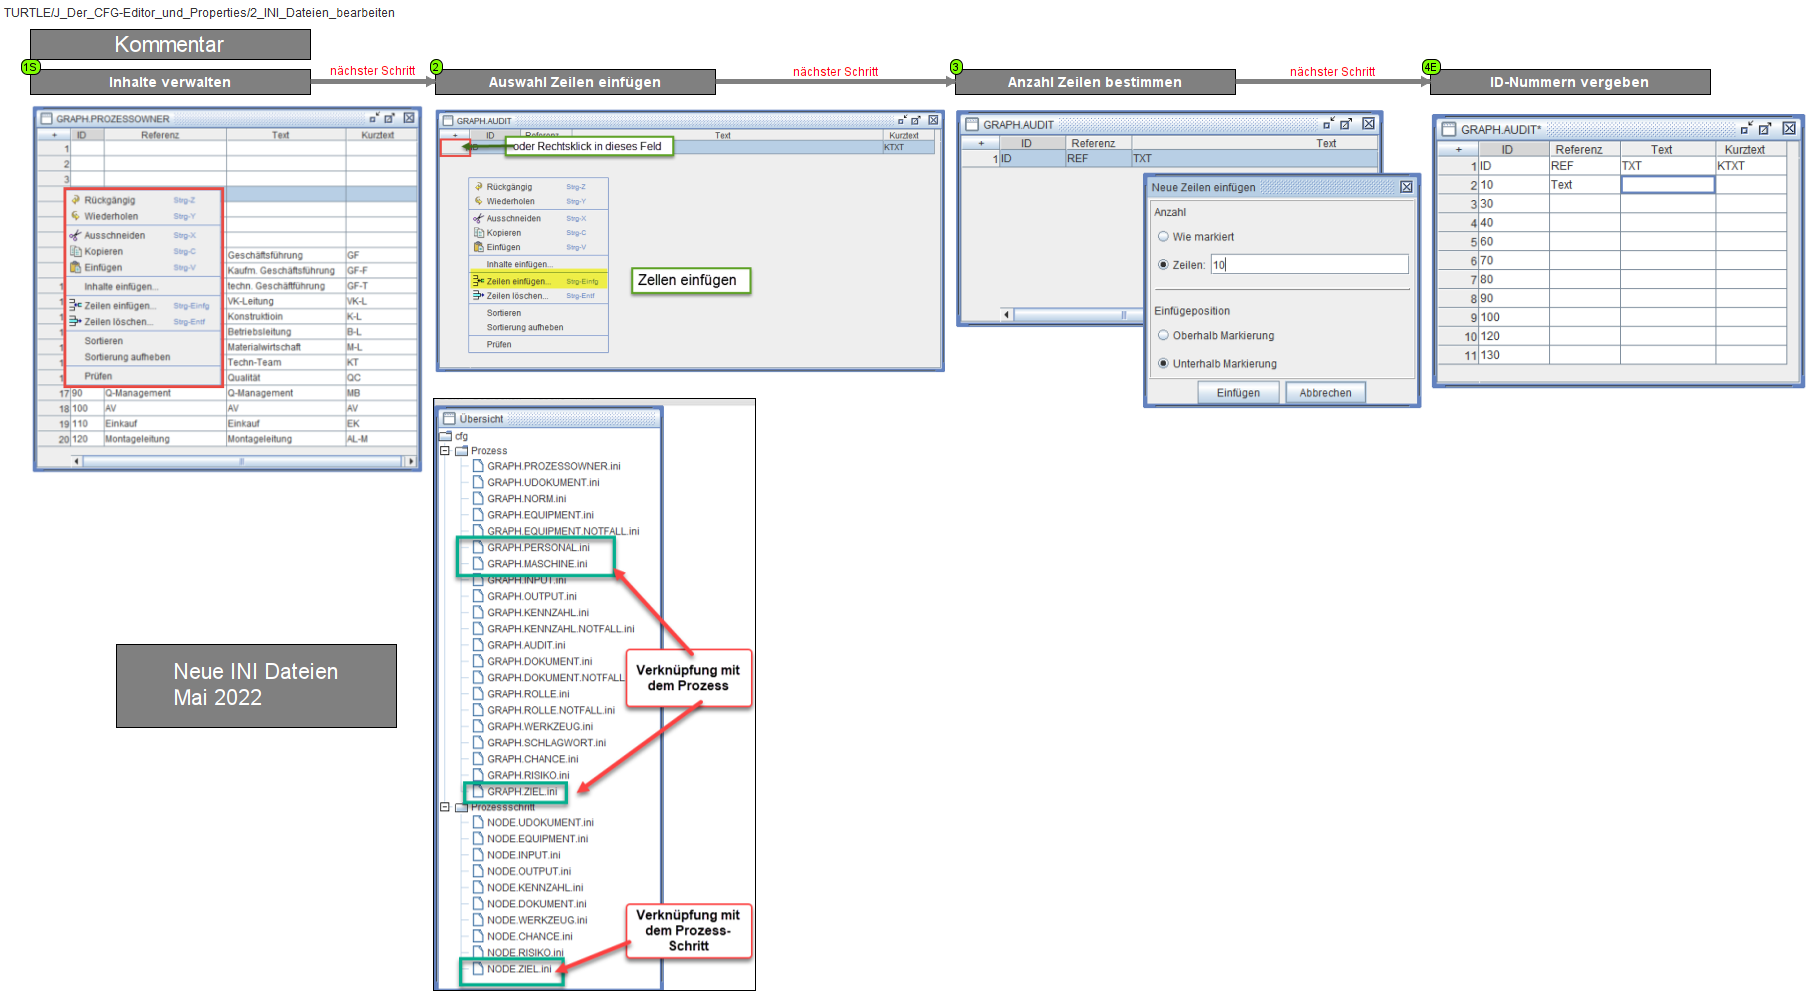1818x999 pixels.
Task: Click the left scroll arrow in GRAPH.PROZESSOWNER
Action: [x=77, y=461]
